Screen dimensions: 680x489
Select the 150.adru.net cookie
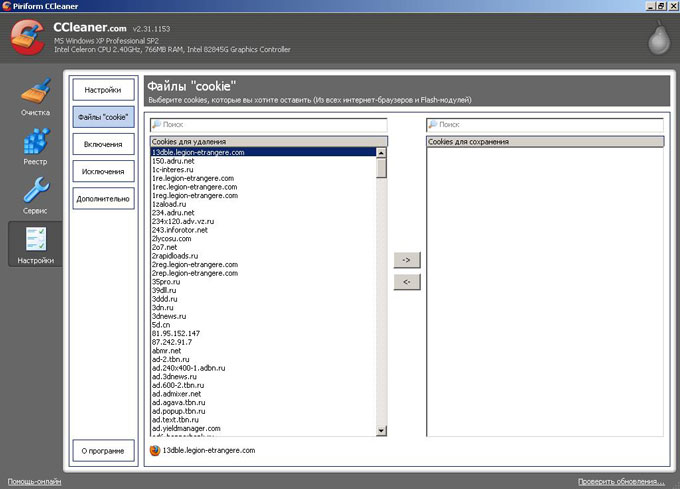[263, 161]
